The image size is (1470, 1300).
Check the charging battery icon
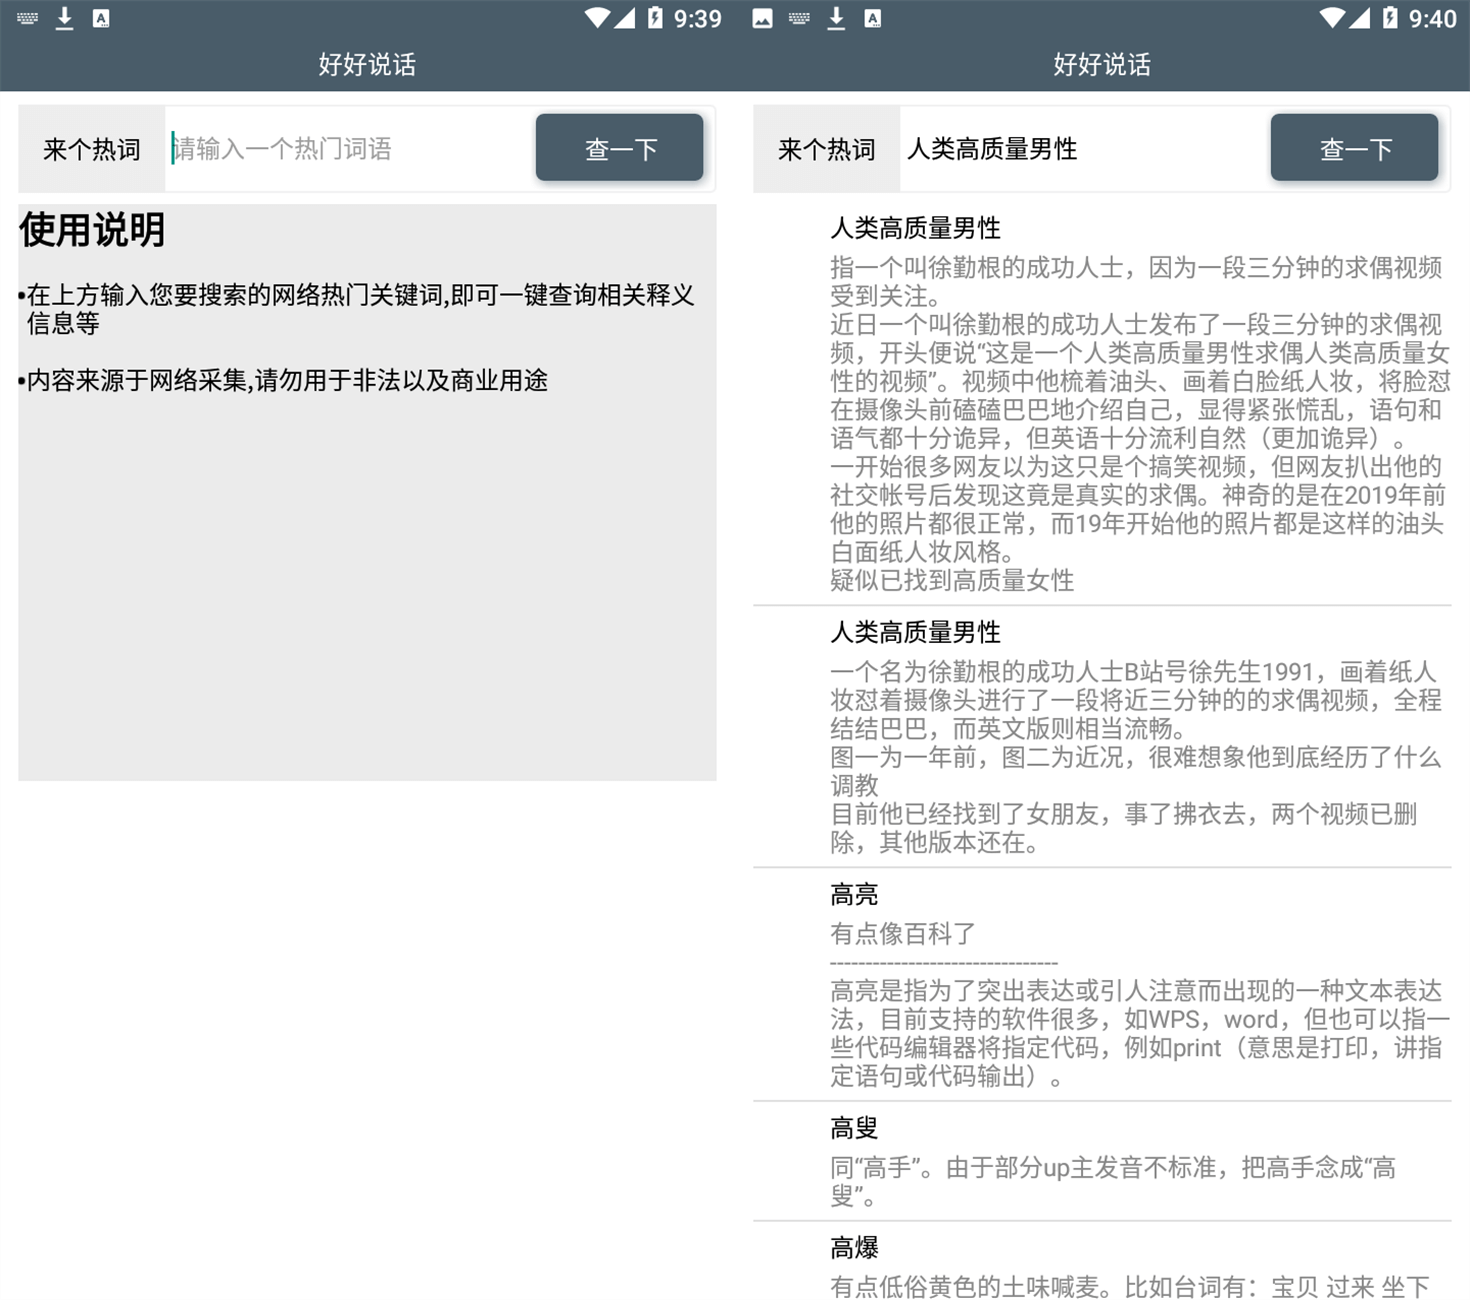[655, 17]
